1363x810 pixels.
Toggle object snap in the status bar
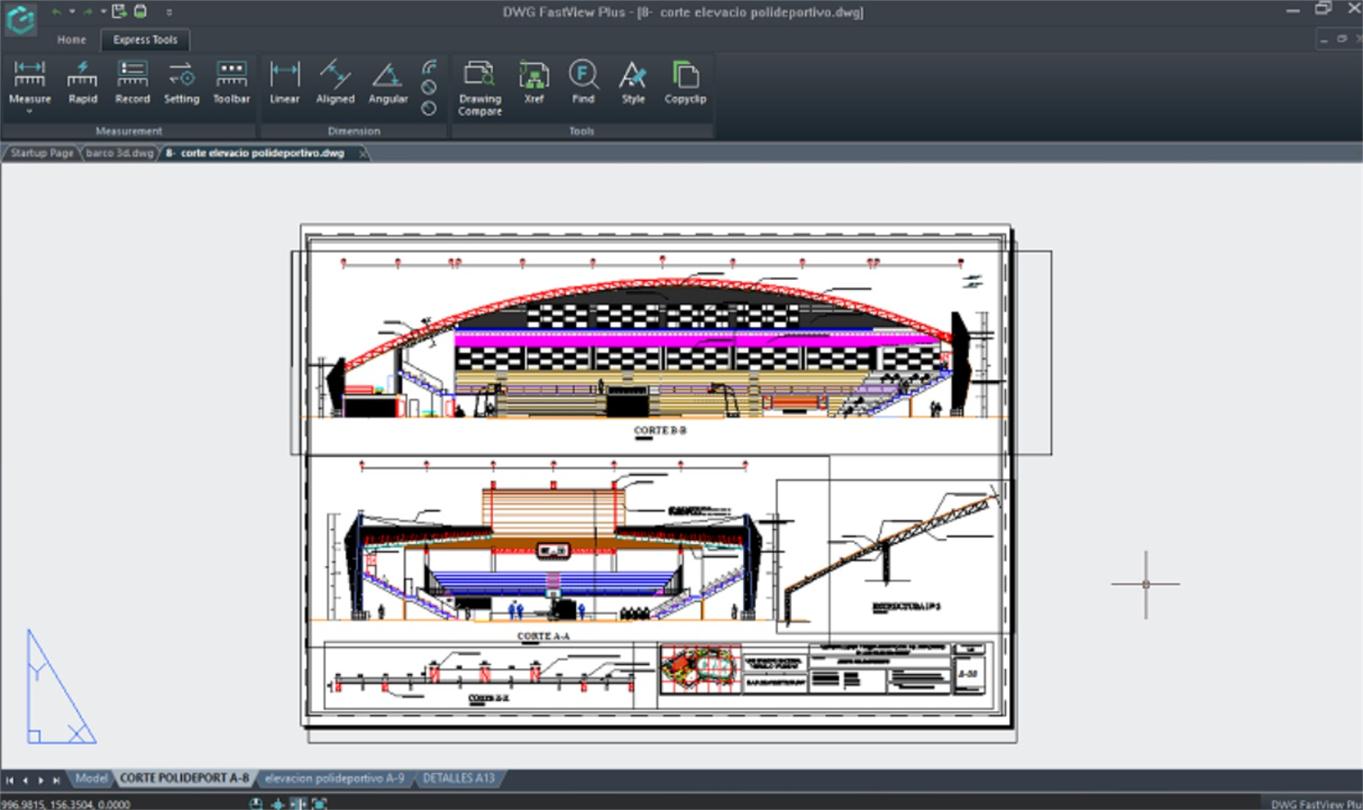pyautogui.click(x=278, y=804)
